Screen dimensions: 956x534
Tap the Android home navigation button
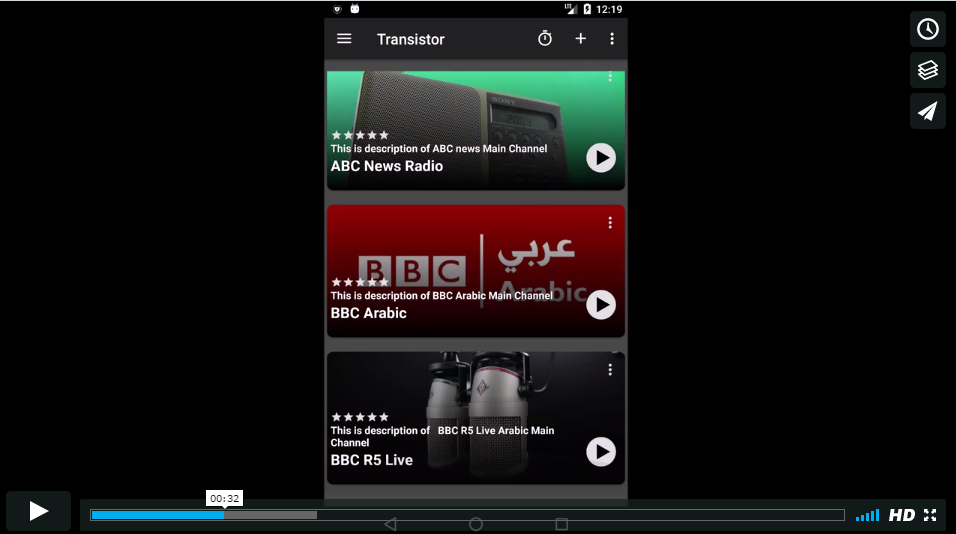(x=476, y=524)
